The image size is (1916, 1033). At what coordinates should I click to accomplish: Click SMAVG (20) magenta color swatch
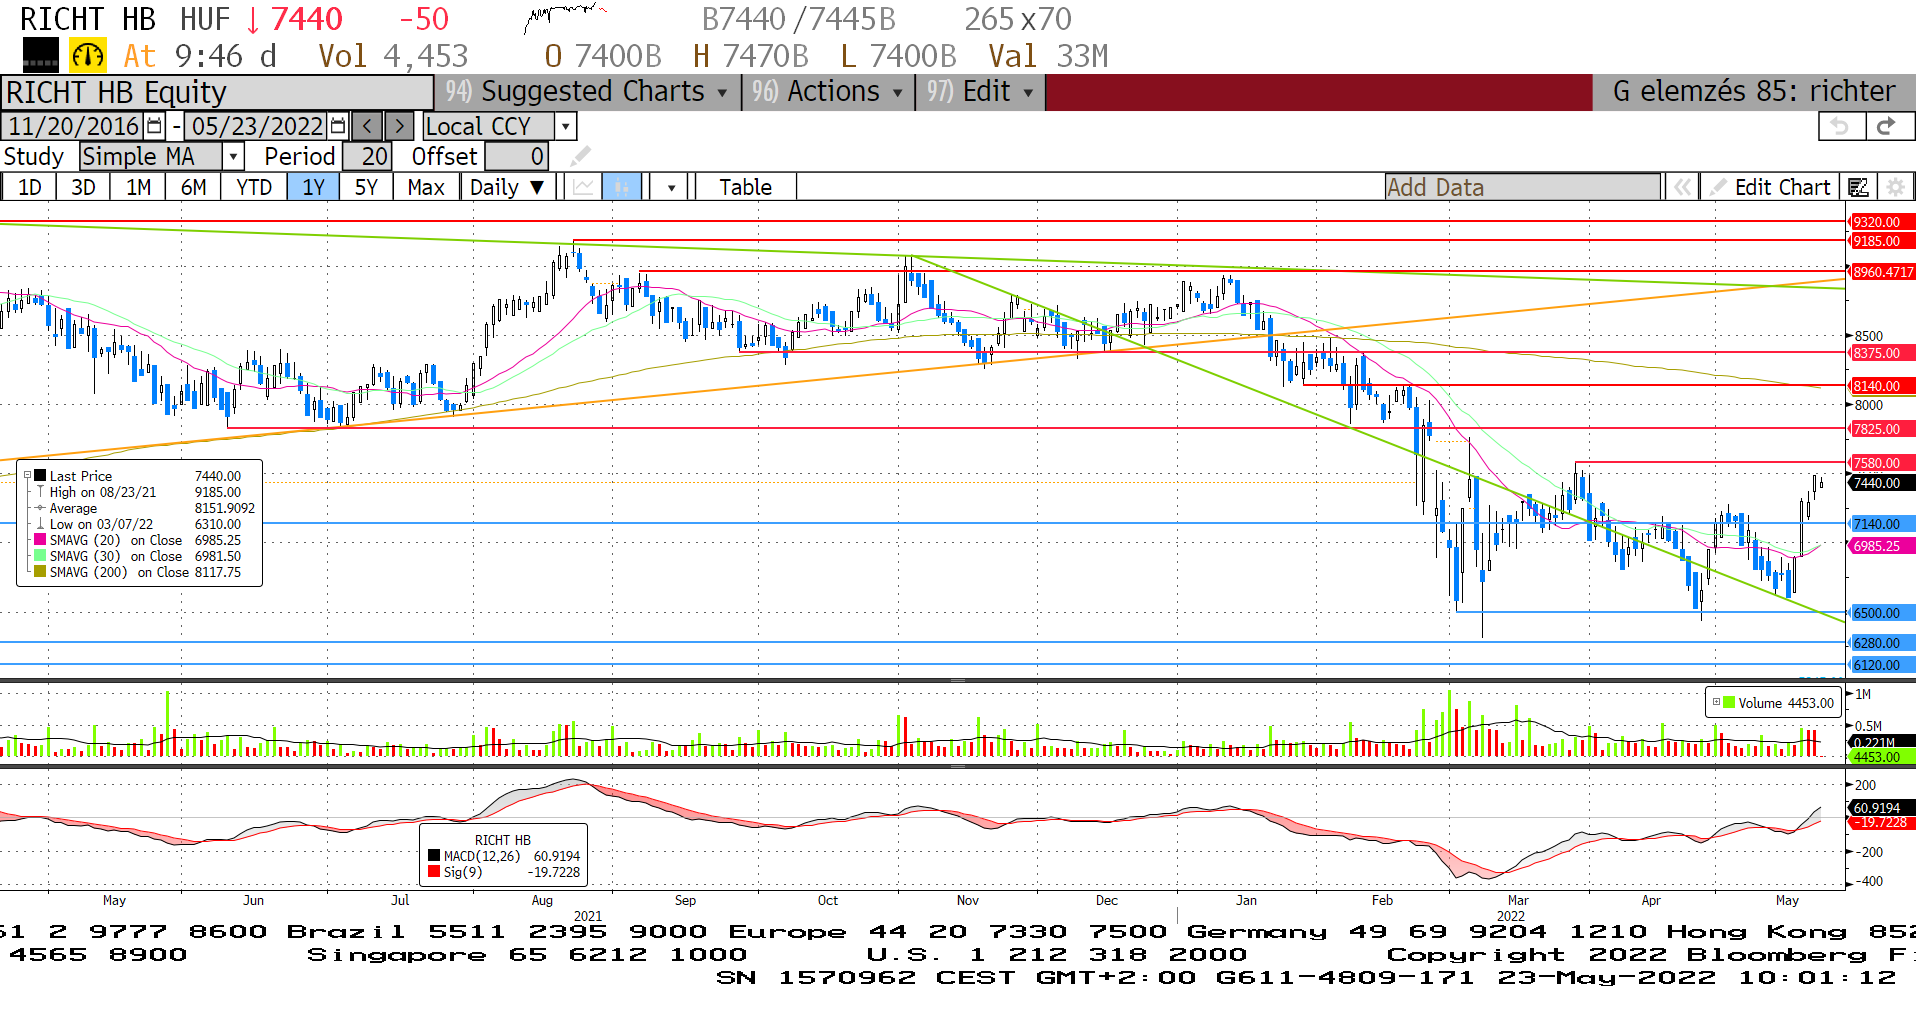pyautogui.click(x=40, y=540)
